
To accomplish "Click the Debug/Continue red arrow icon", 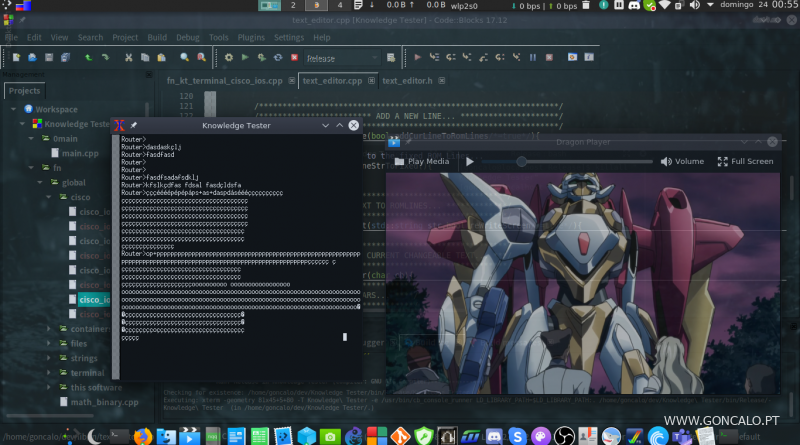I will point(417,57).
